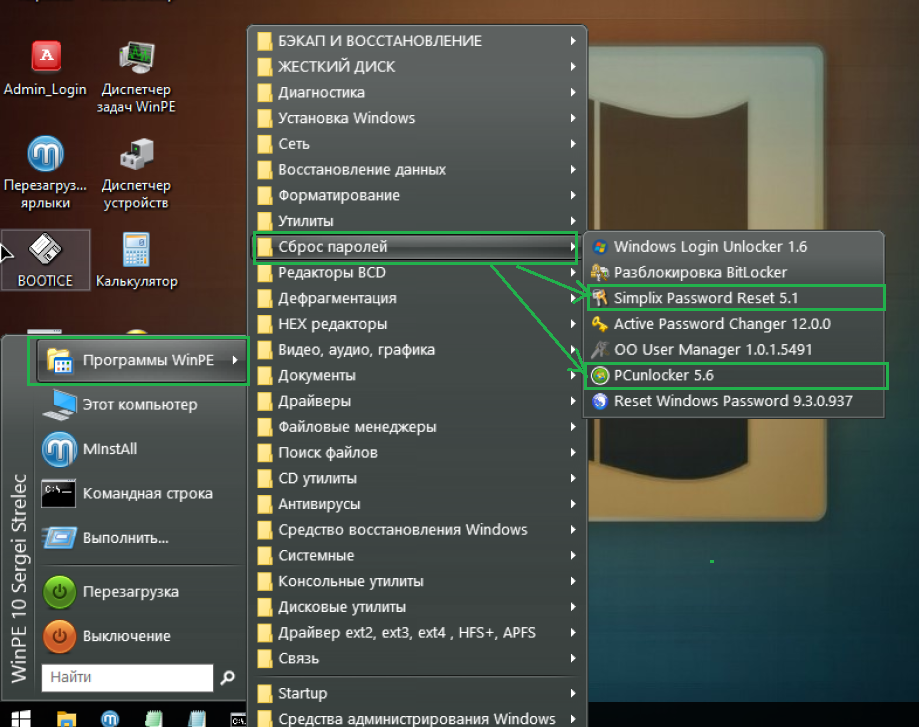Image resolution: width=919 pixels, height=727 pixels.
Task: Open the Восстановление данных folder
Action: 417,170
